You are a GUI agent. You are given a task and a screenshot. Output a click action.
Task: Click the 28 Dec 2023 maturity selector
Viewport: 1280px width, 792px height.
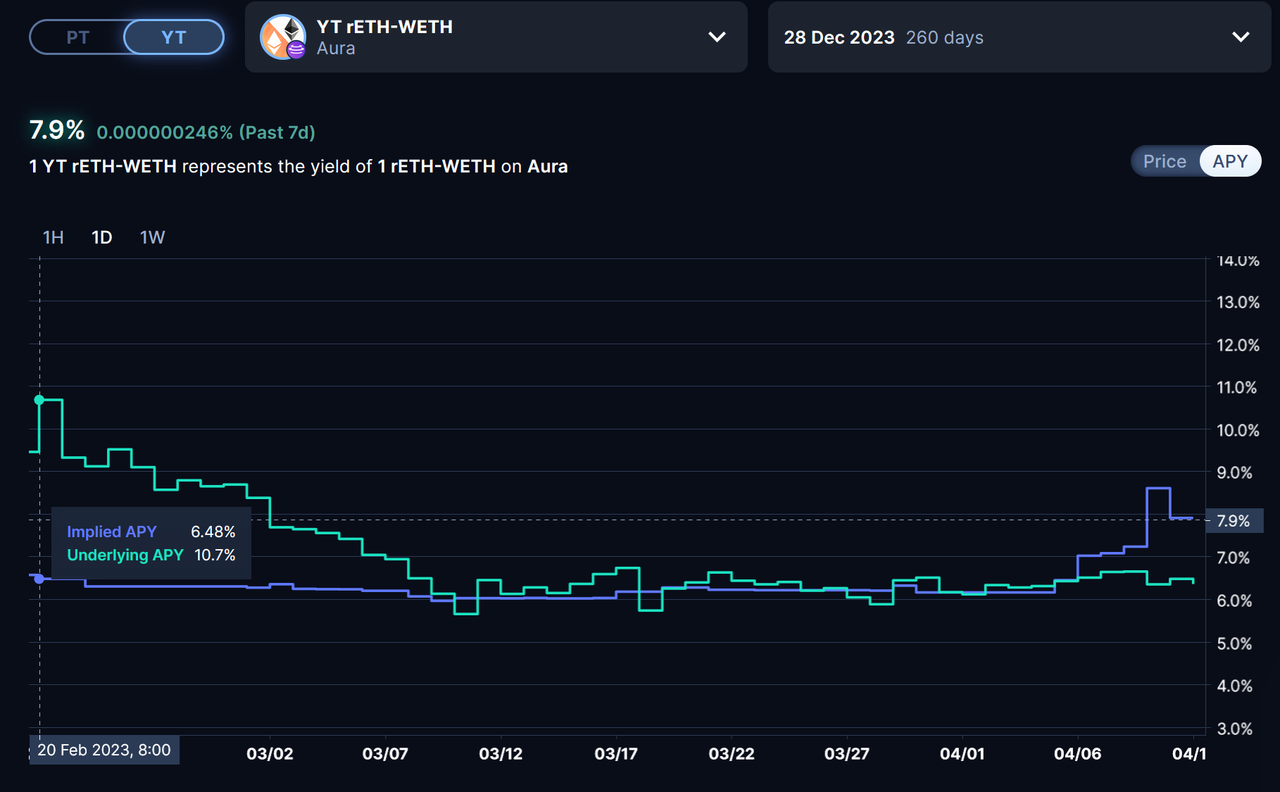(x=883, y=37)
